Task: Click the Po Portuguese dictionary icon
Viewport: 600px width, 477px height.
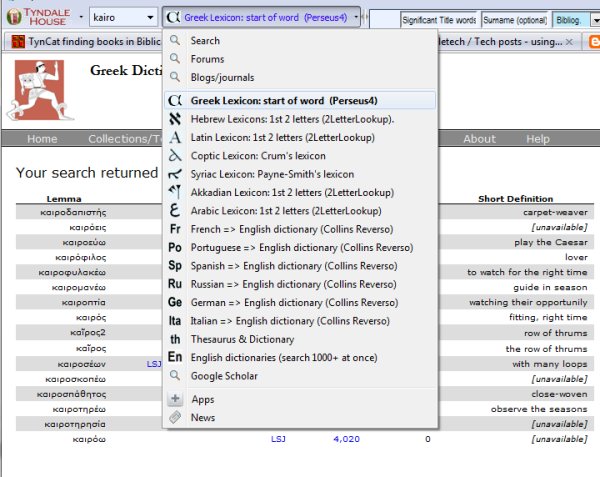Action: coord(175,247)
